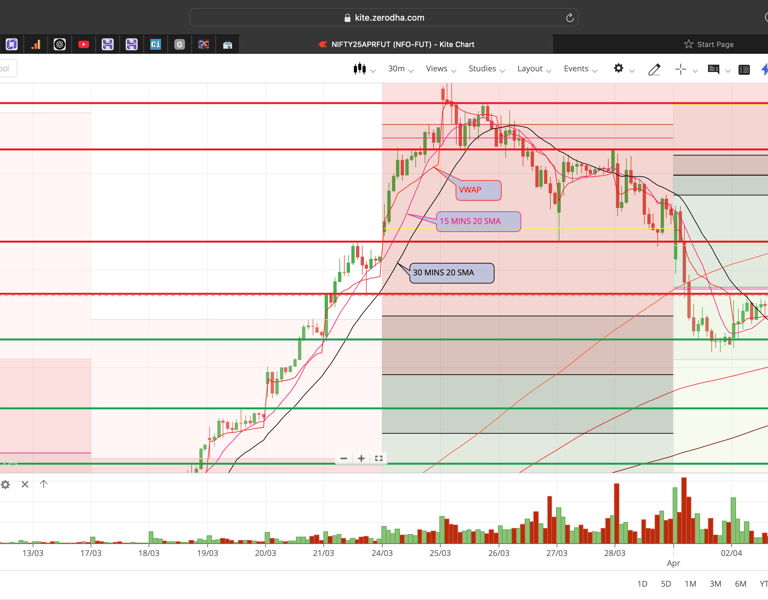The height and width of the screenshot is (600, 768).
Task: Open the Layout dropdown menu
Action: pos(534,69)
